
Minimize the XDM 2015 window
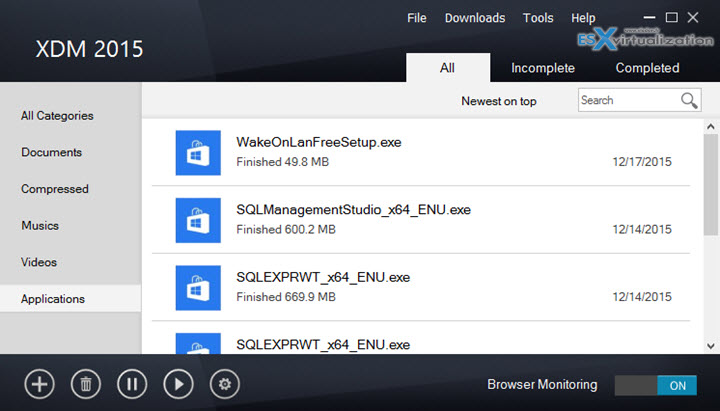pos(649,18)
